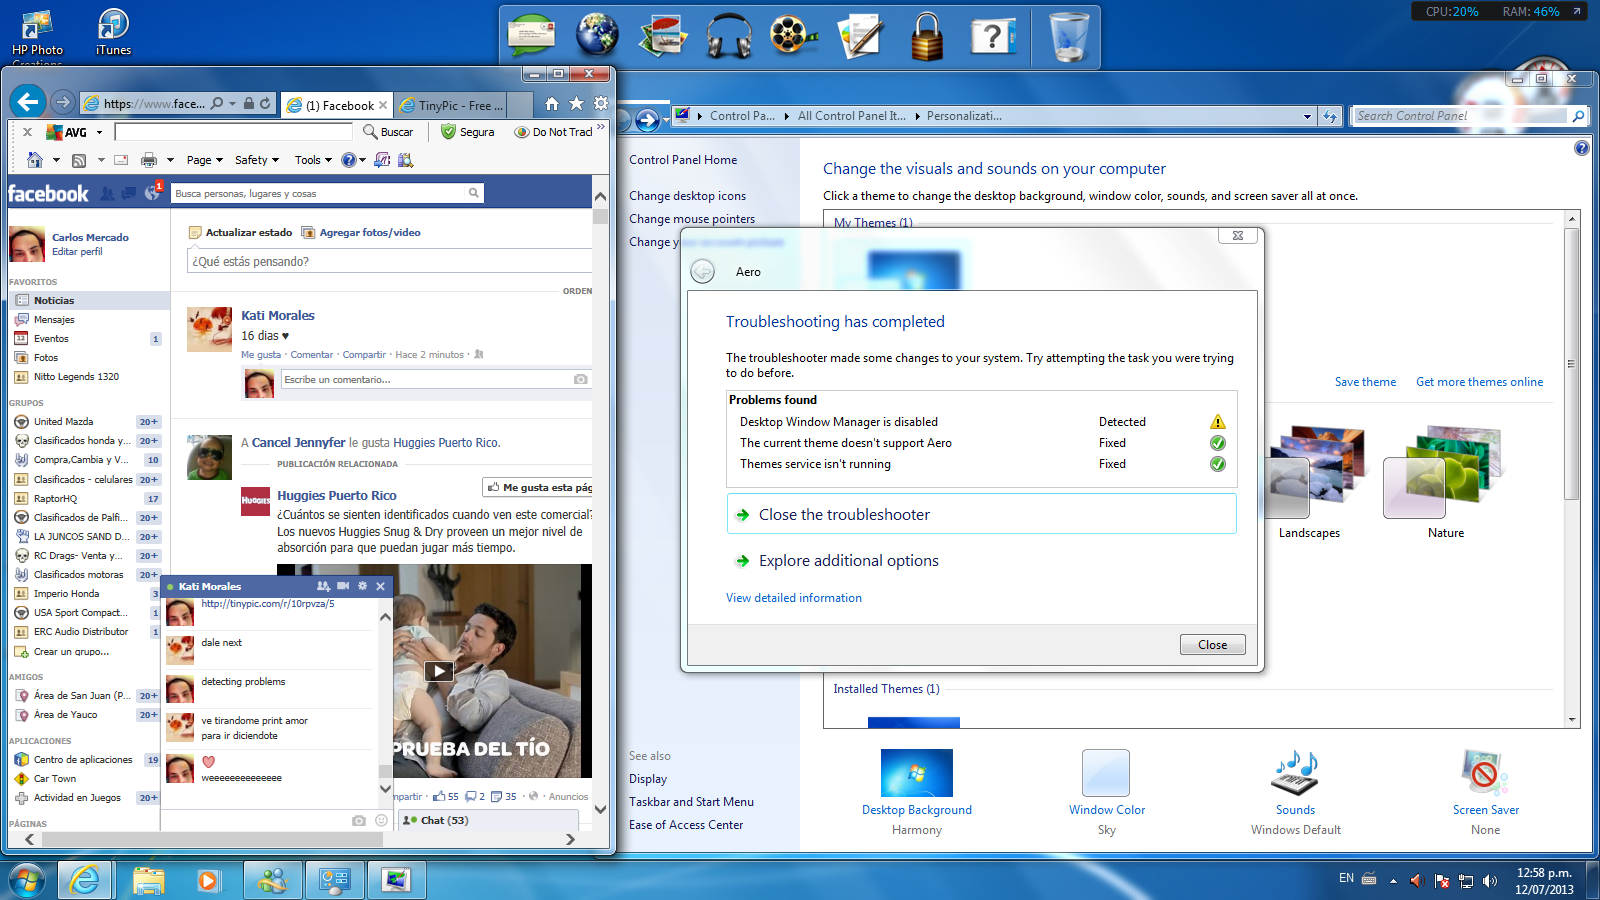Screen dimensions: 1600x900
Task: Click the padlock icon in the top dock
Action: [x=927, y=36]
